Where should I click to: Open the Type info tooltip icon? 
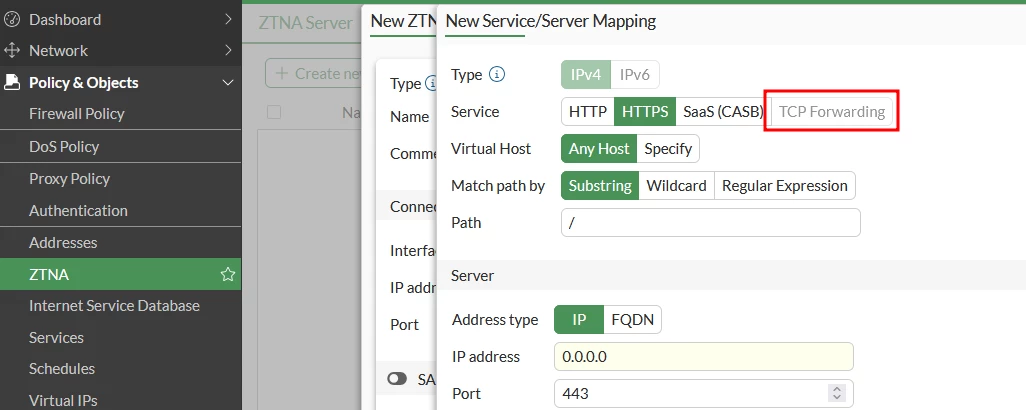[x=497, y=75]
